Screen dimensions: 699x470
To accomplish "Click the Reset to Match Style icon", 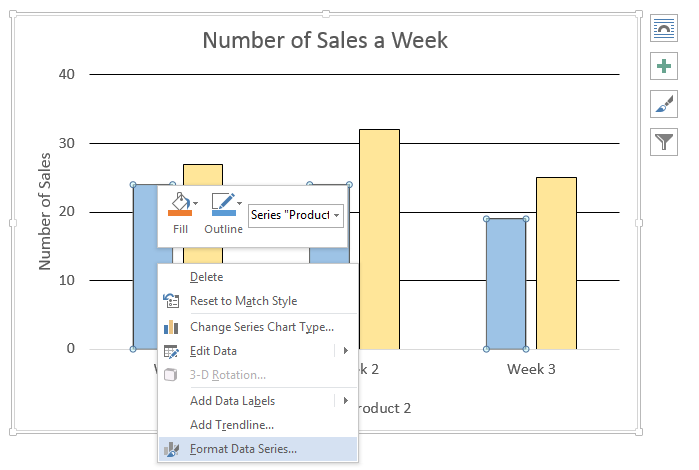I will pyautogui.click(x=171, y=301).
